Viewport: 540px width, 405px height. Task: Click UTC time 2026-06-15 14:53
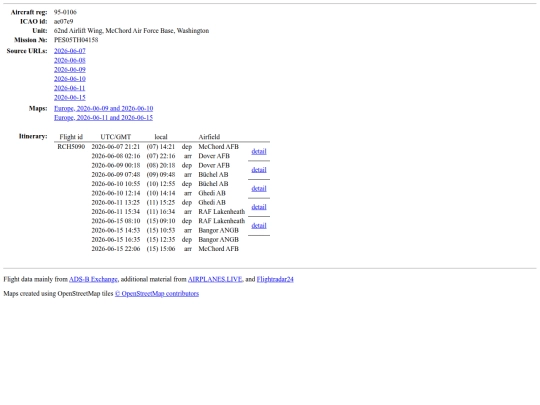[116, 230]
